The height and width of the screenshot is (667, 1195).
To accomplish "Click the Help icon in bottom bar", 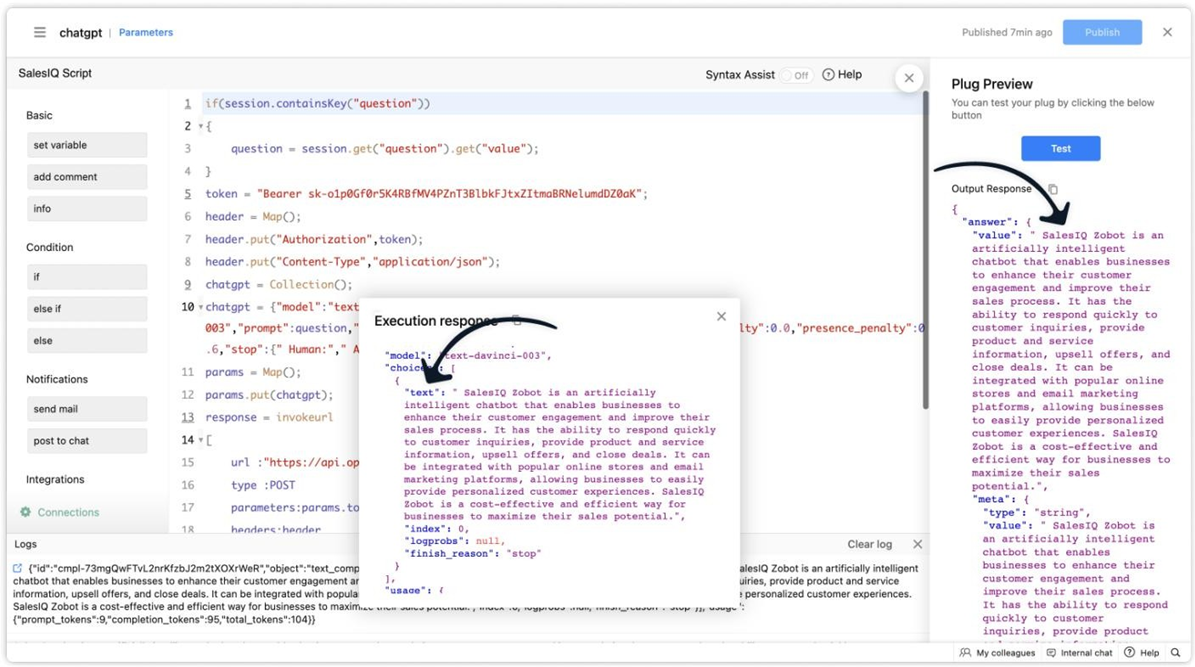I will [1129, 653].
